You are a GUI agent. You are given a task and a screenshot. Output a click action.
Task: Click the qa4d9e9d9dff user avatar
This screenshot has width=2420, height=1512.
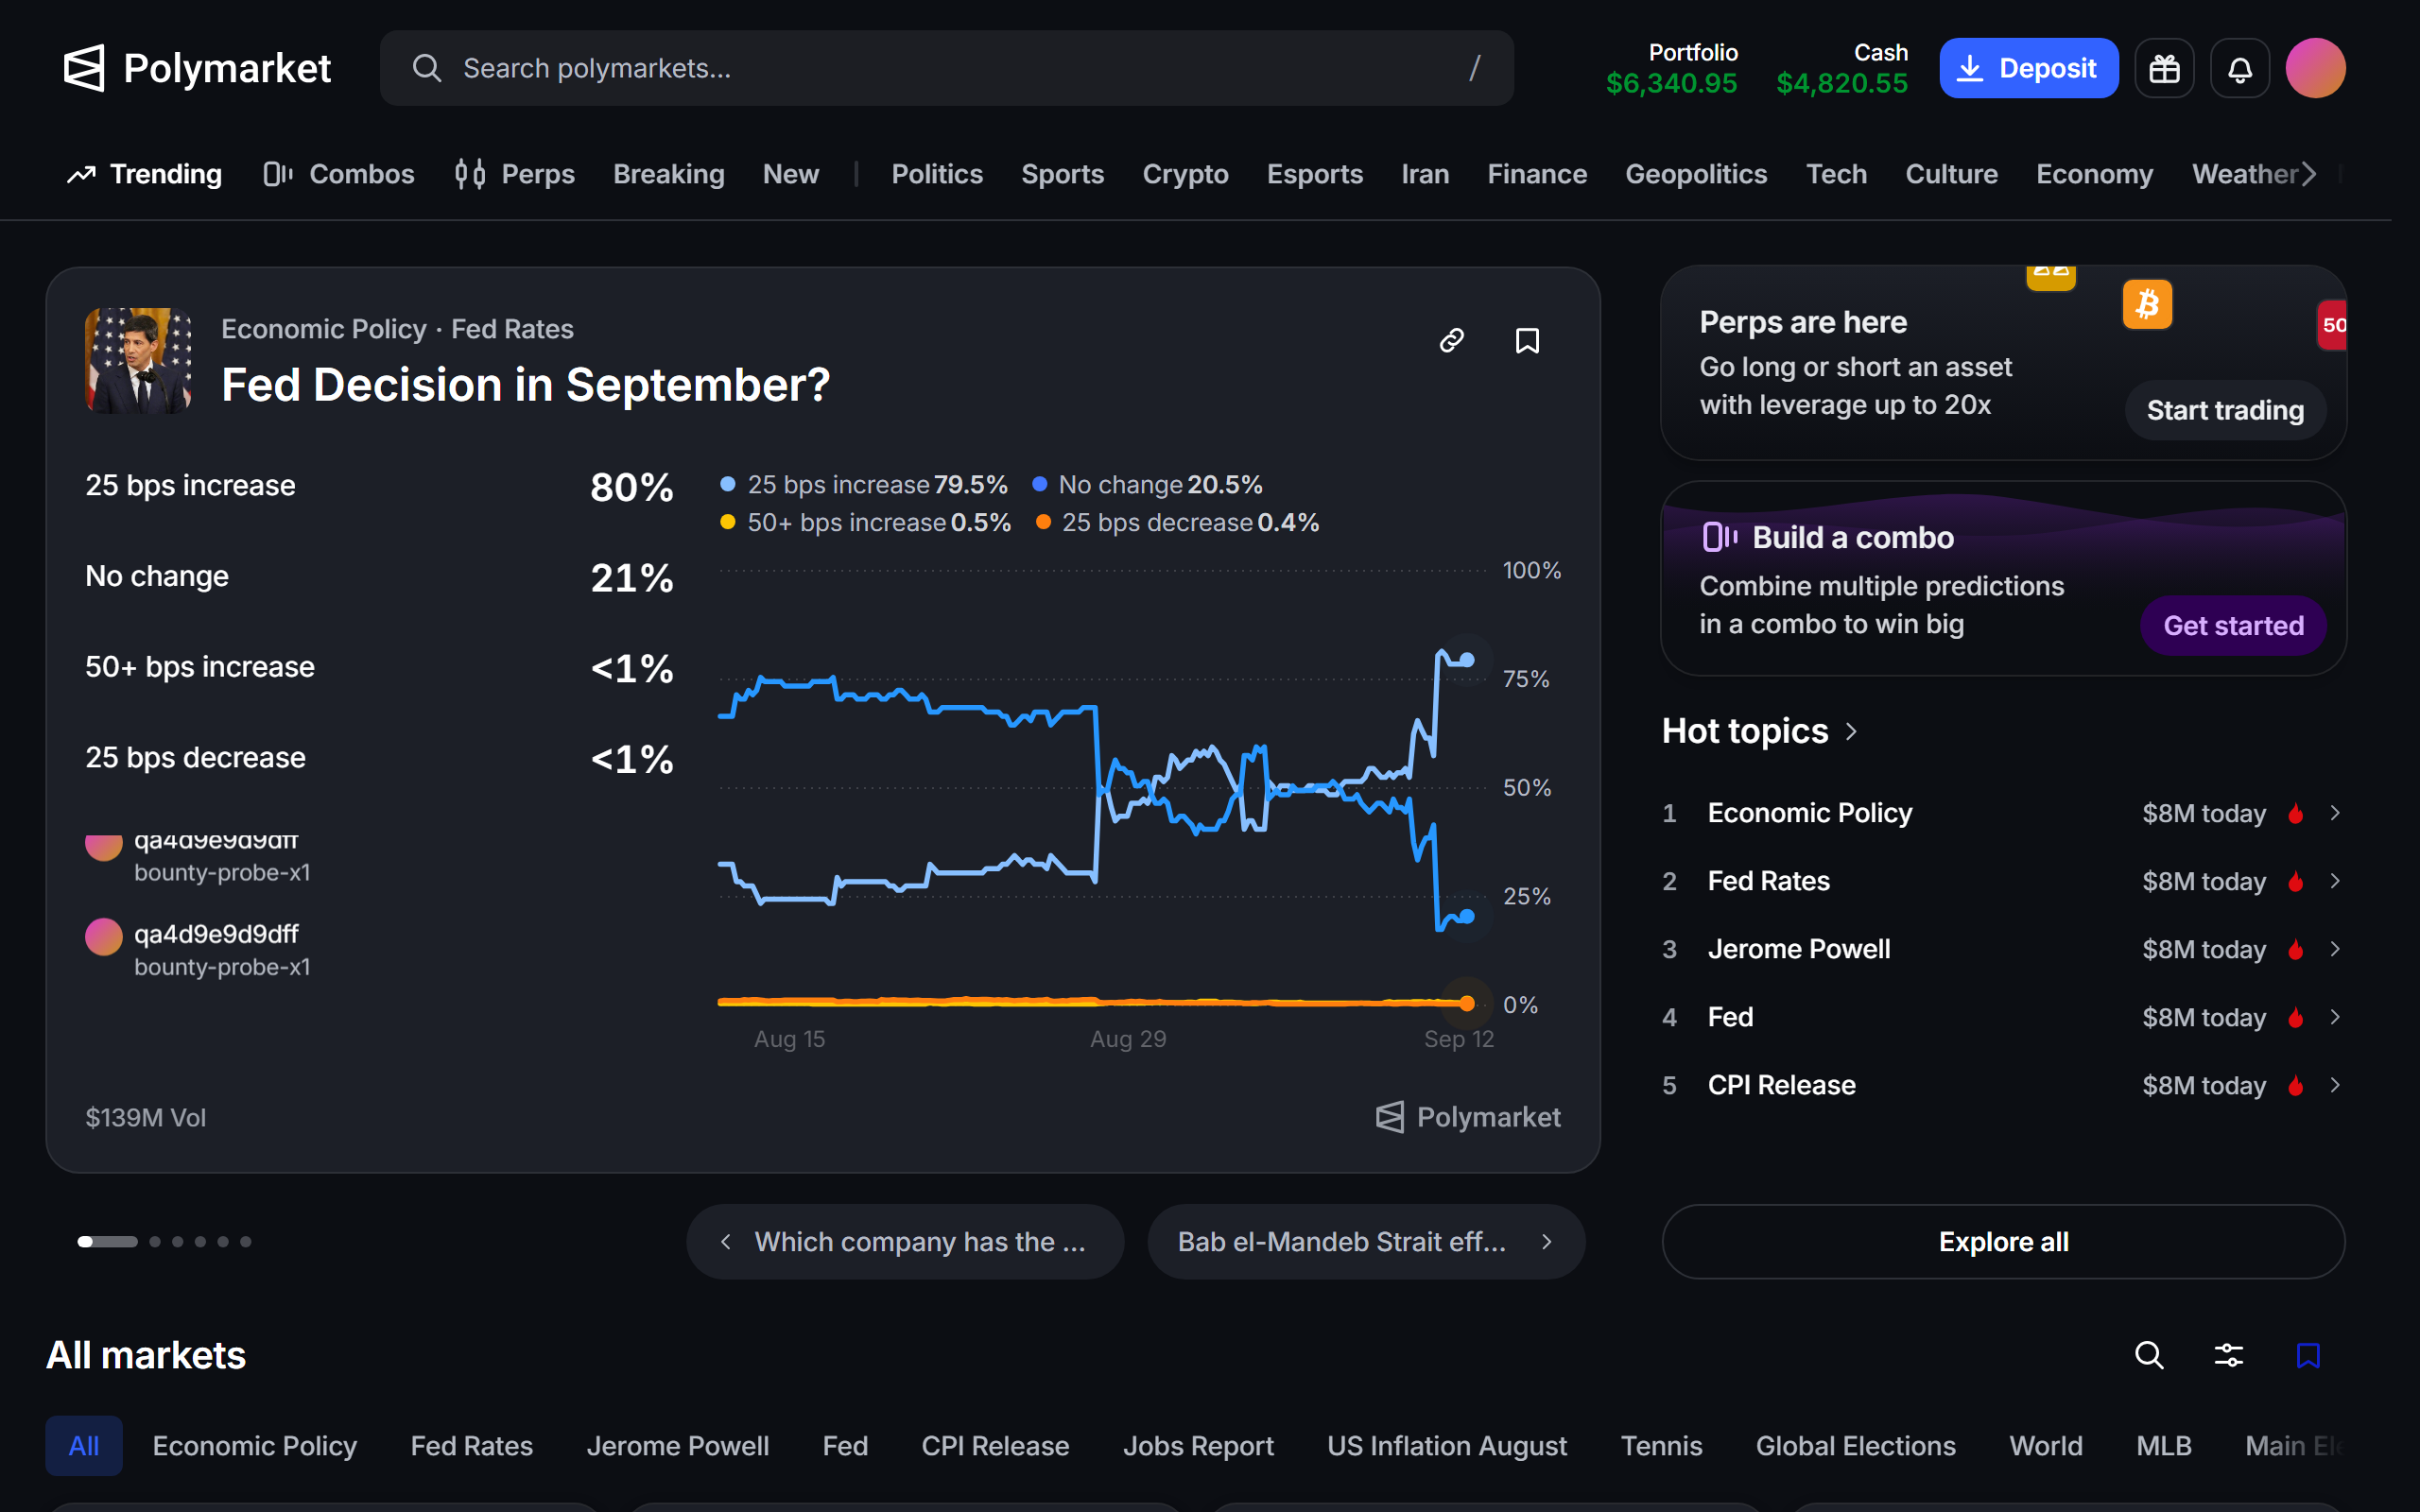[104, 937]
